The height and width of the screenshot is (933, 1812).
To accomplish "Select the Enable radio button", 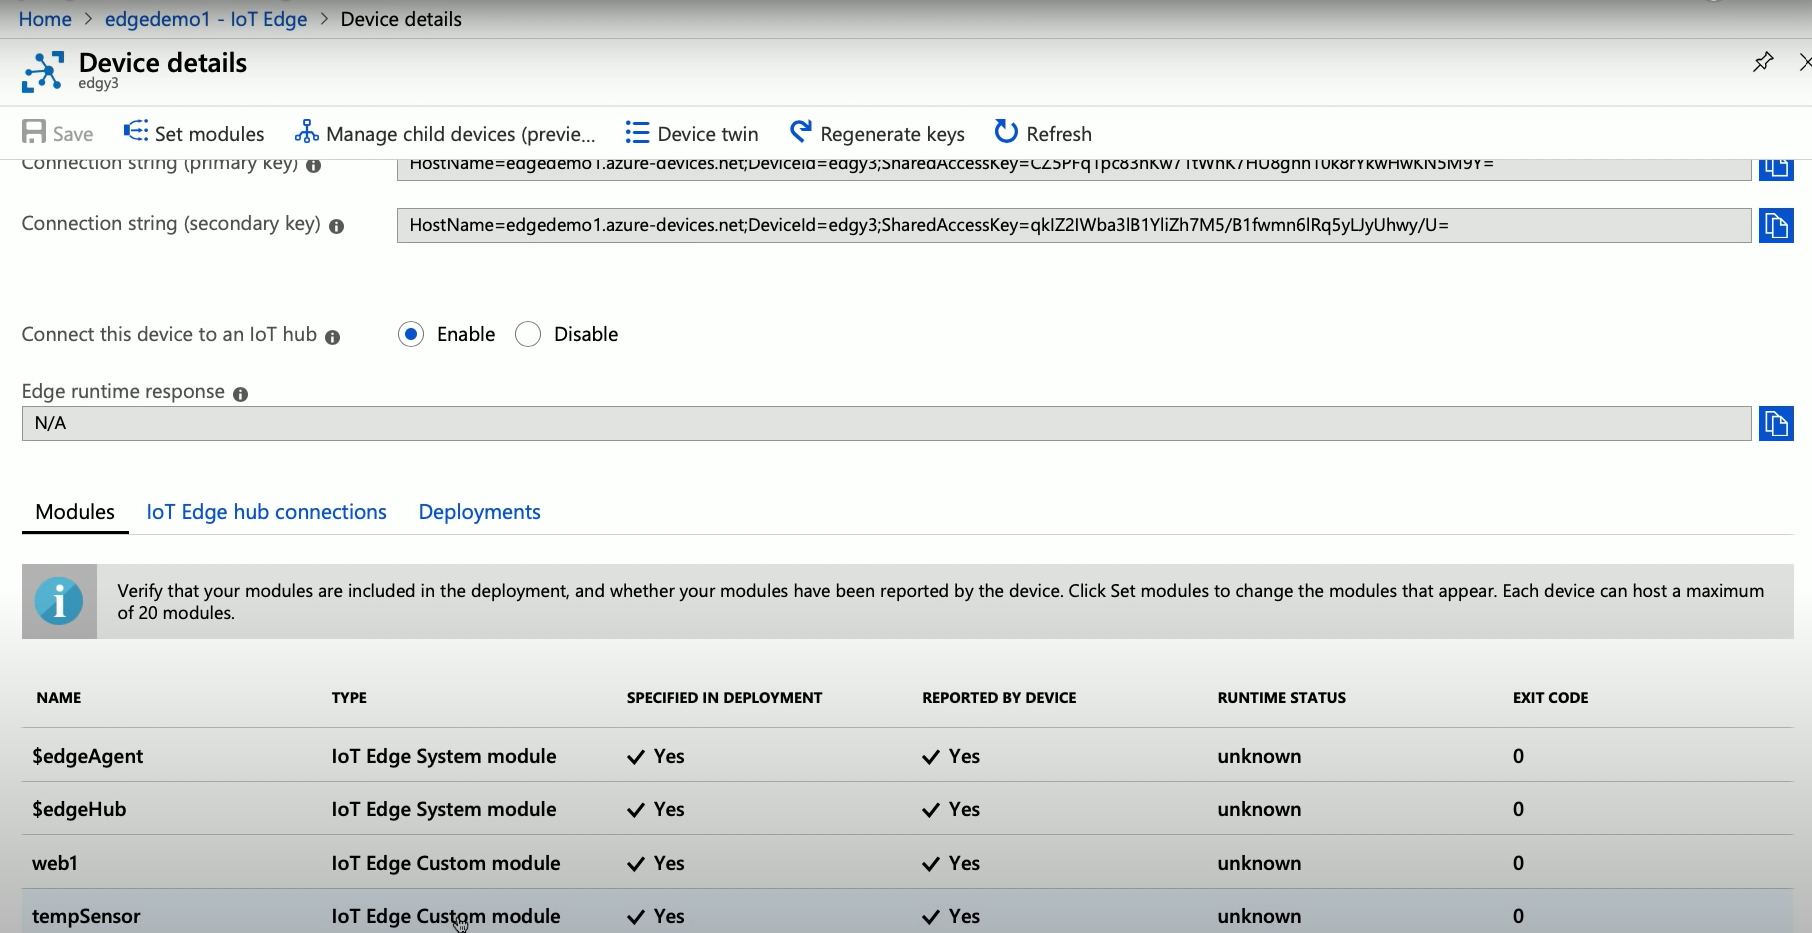I will coord(411,334).
